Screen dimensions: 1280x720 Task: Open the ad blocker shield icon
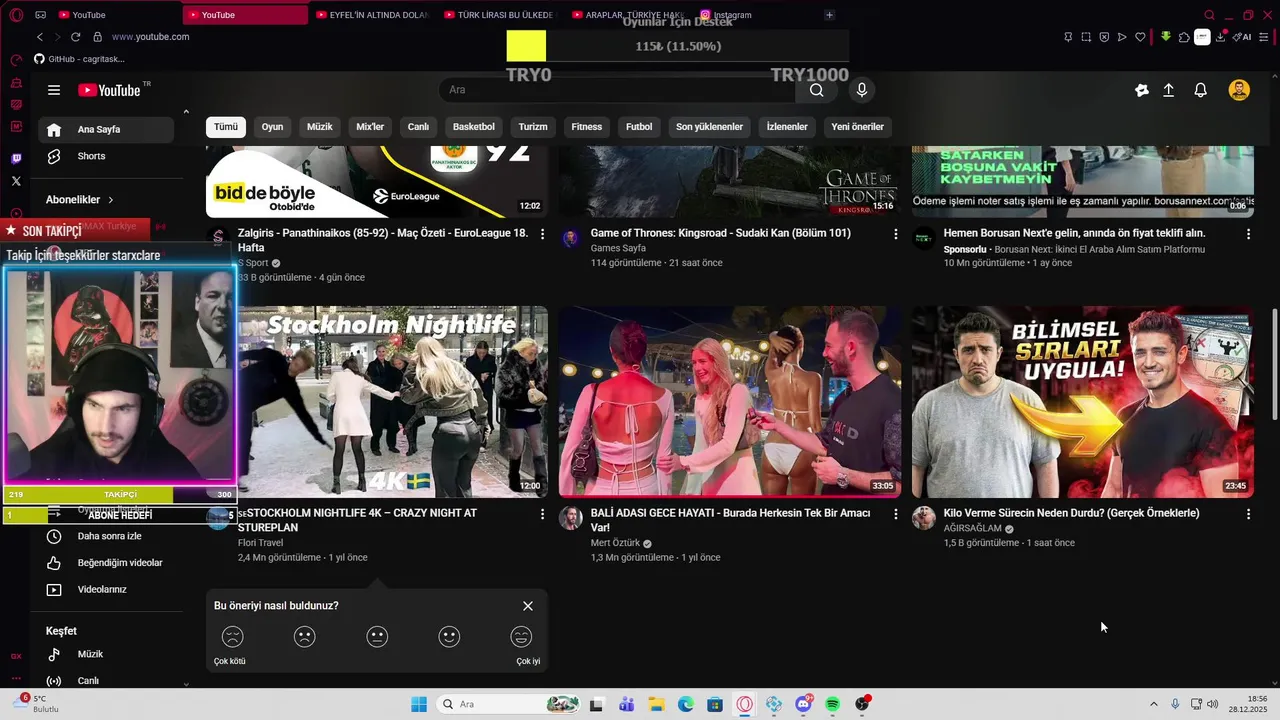click(1104, 37)
